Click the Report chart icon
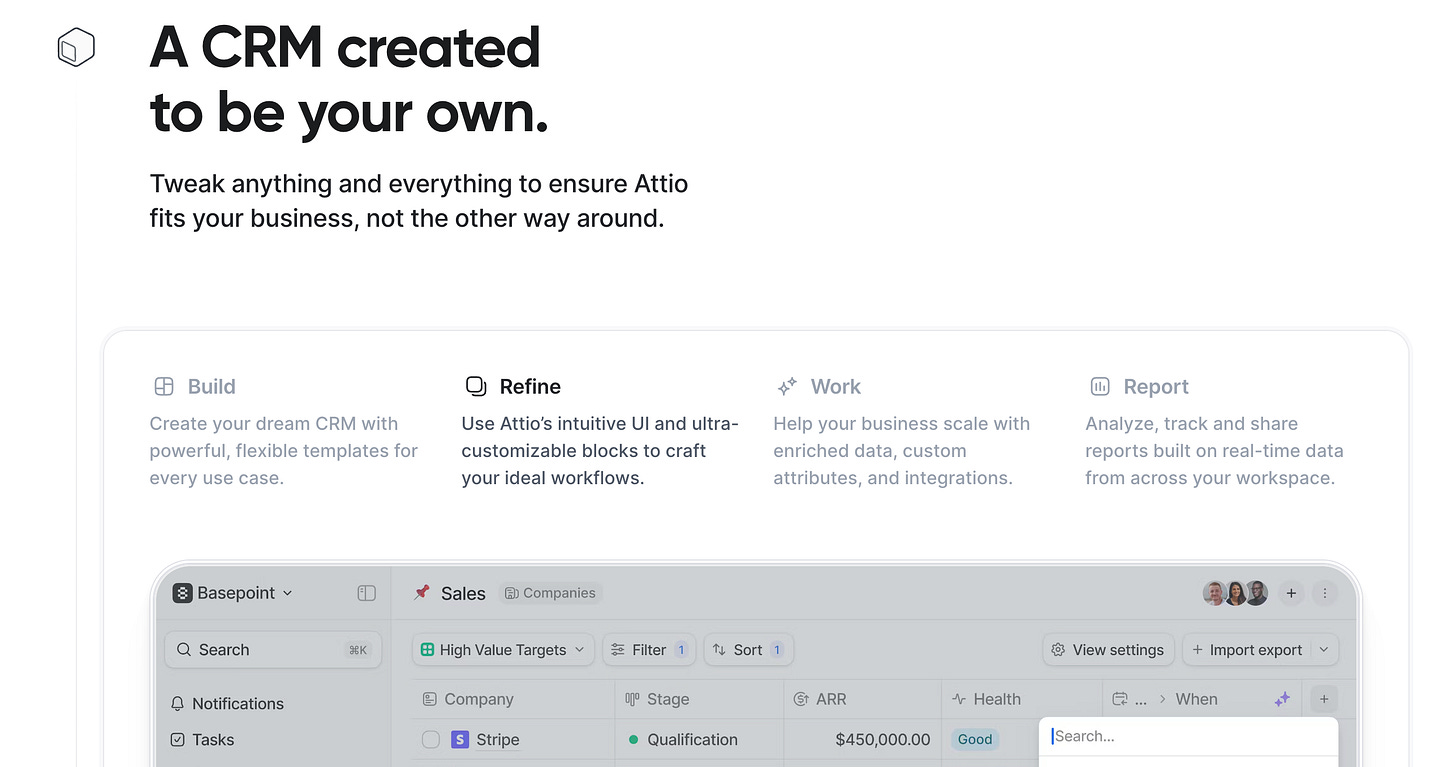 tap(1100, 386)
